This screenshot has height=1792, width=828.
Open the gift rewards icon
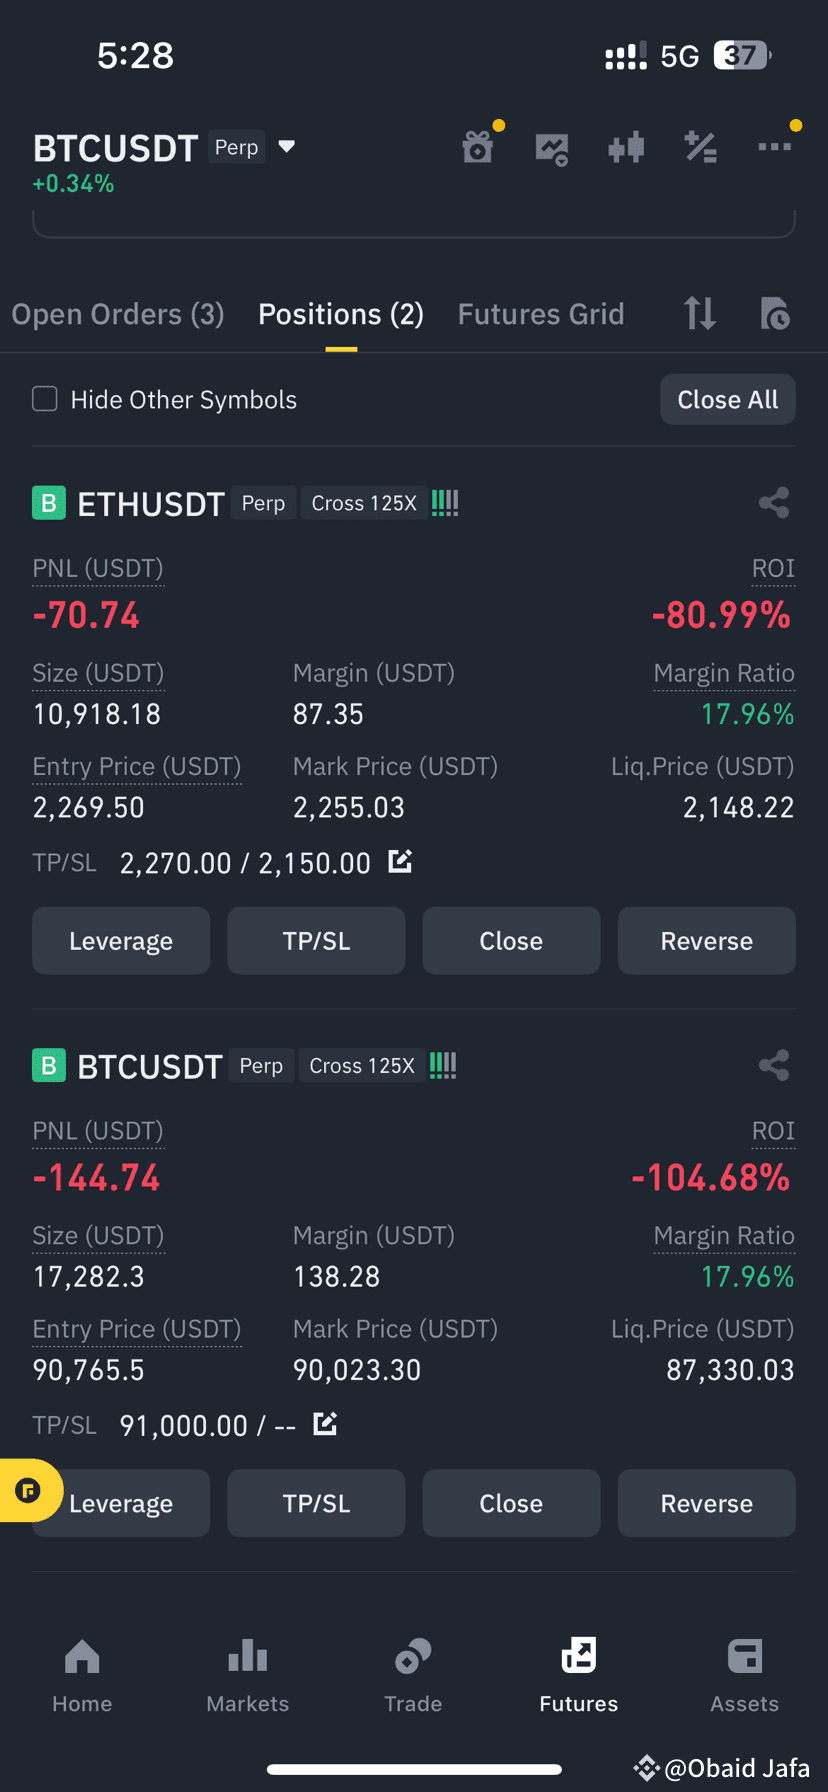[x=478, y=147]
